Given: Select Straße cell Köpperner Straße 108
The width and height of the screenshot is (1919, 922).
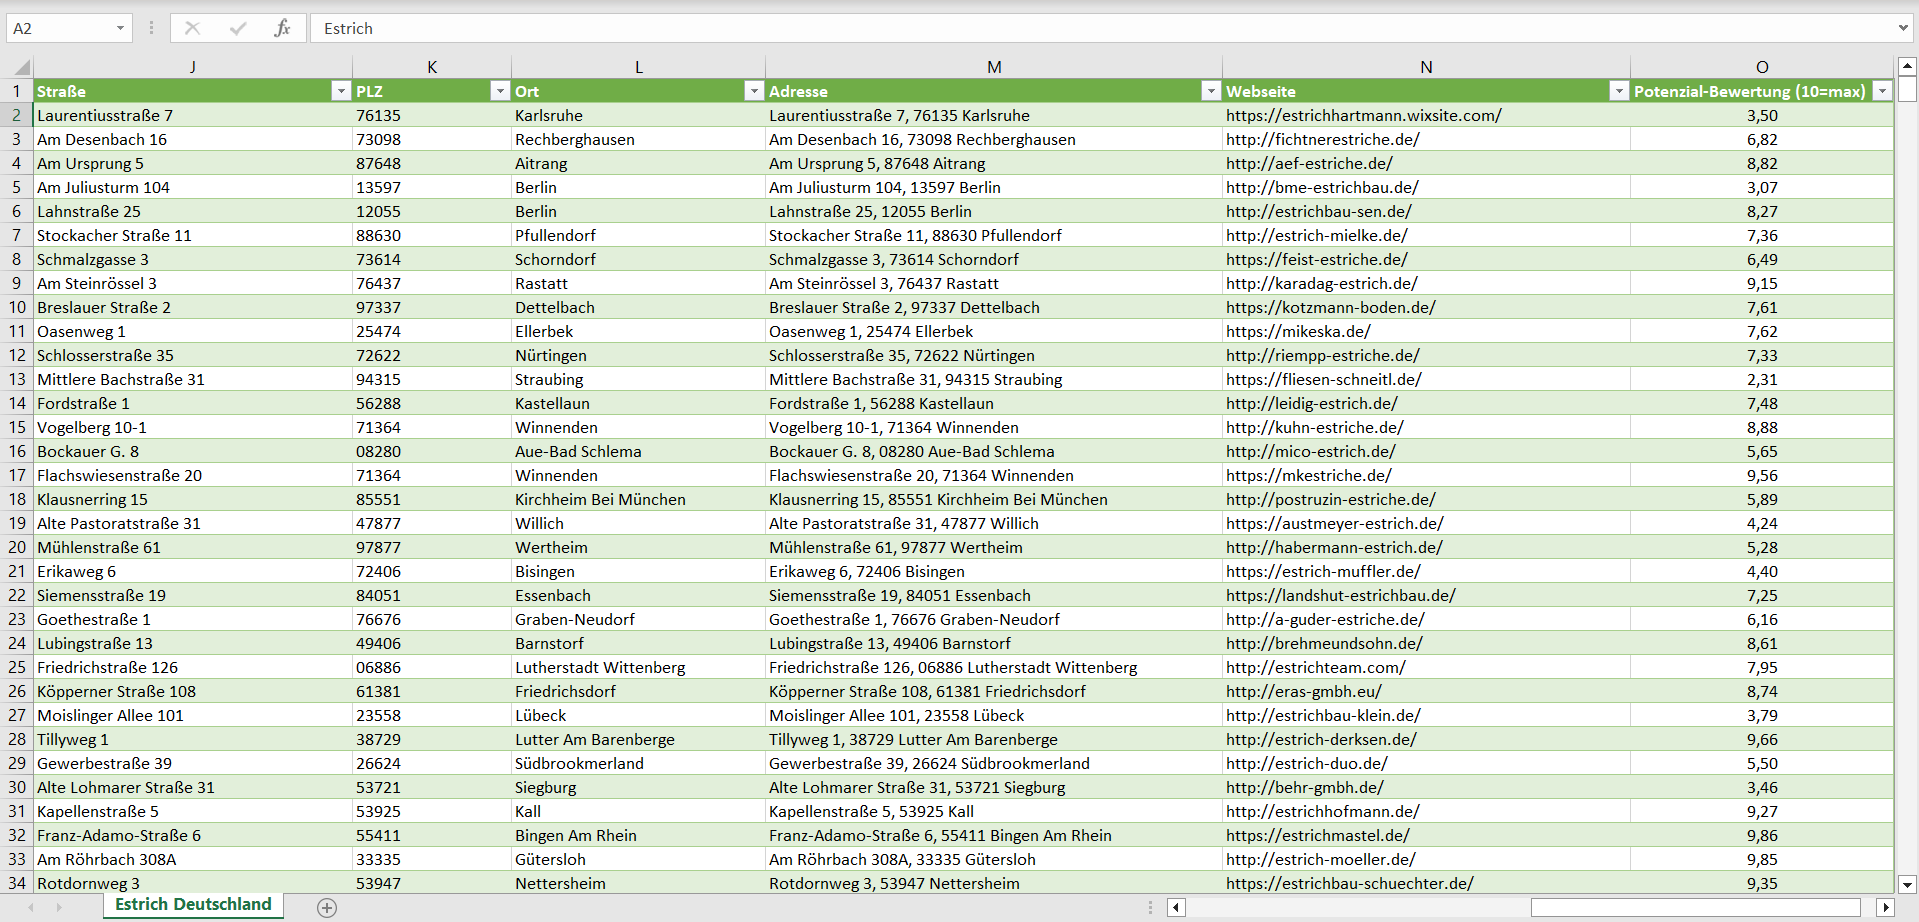Looking at the screenshot, I should click(193, 691).
